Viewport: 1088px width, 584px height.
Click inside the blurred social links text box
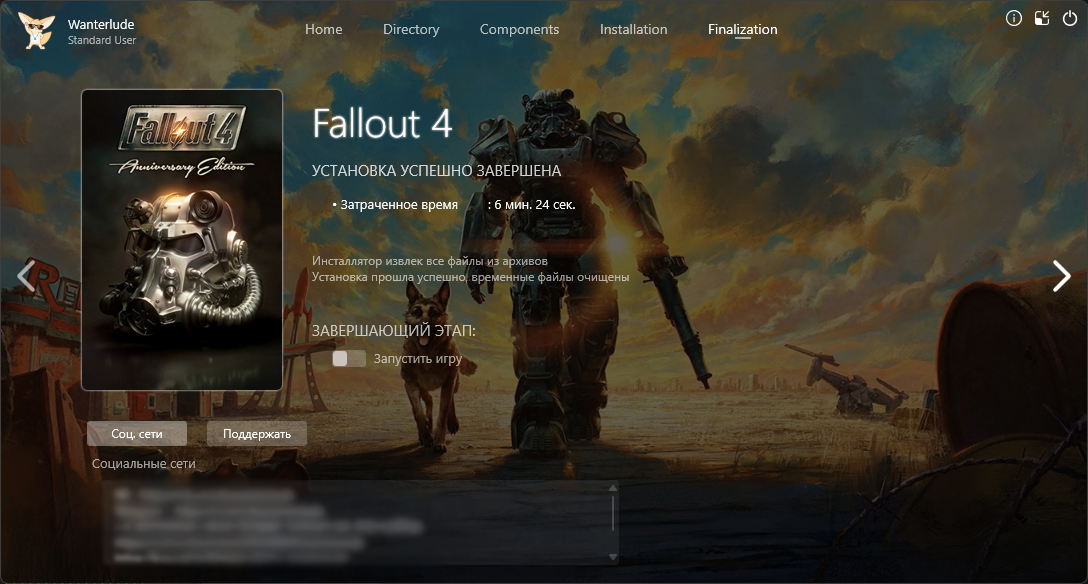(350, 522)
